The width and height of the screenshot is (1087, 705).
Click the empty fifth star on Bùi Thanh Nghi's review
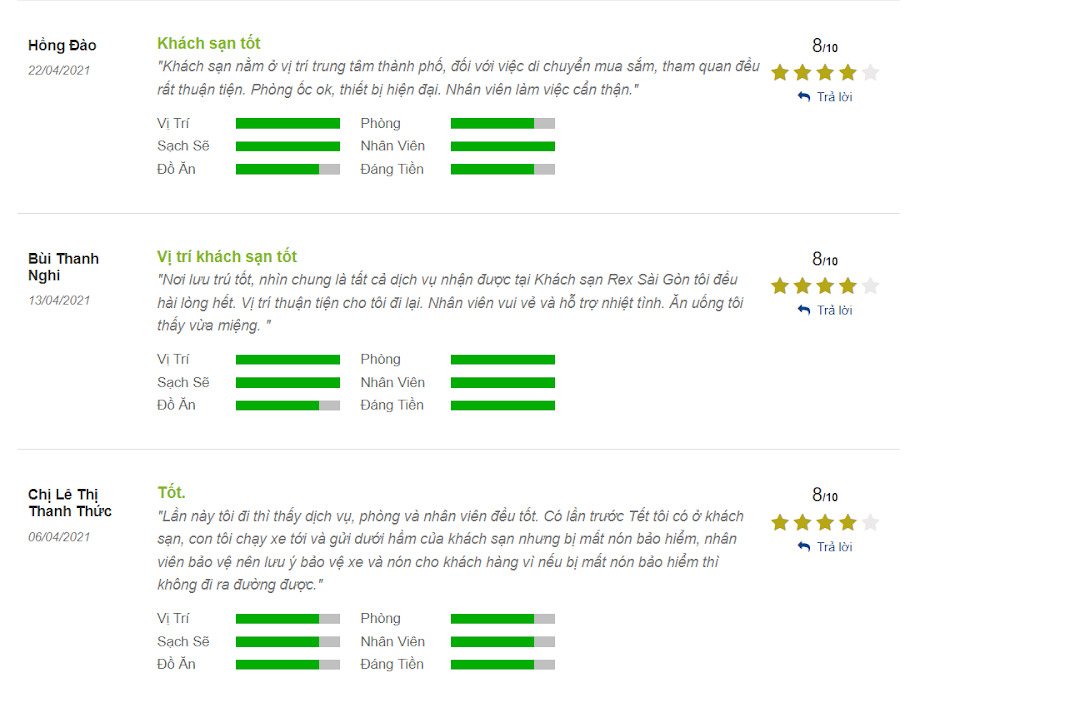(870, 286)
